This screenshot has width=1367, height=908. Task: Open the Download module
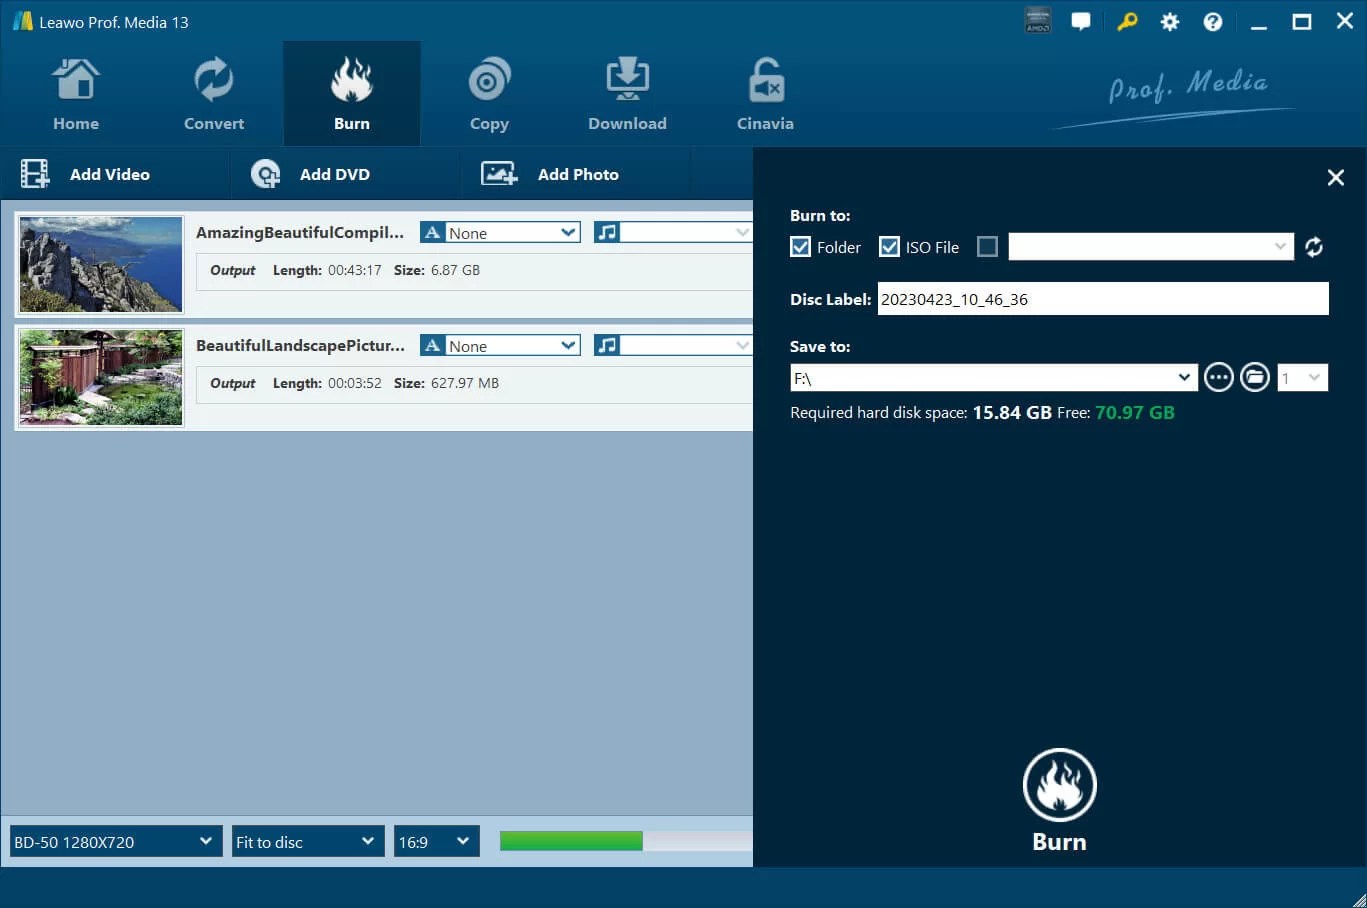pyautogui.click(x=627, y=90)
